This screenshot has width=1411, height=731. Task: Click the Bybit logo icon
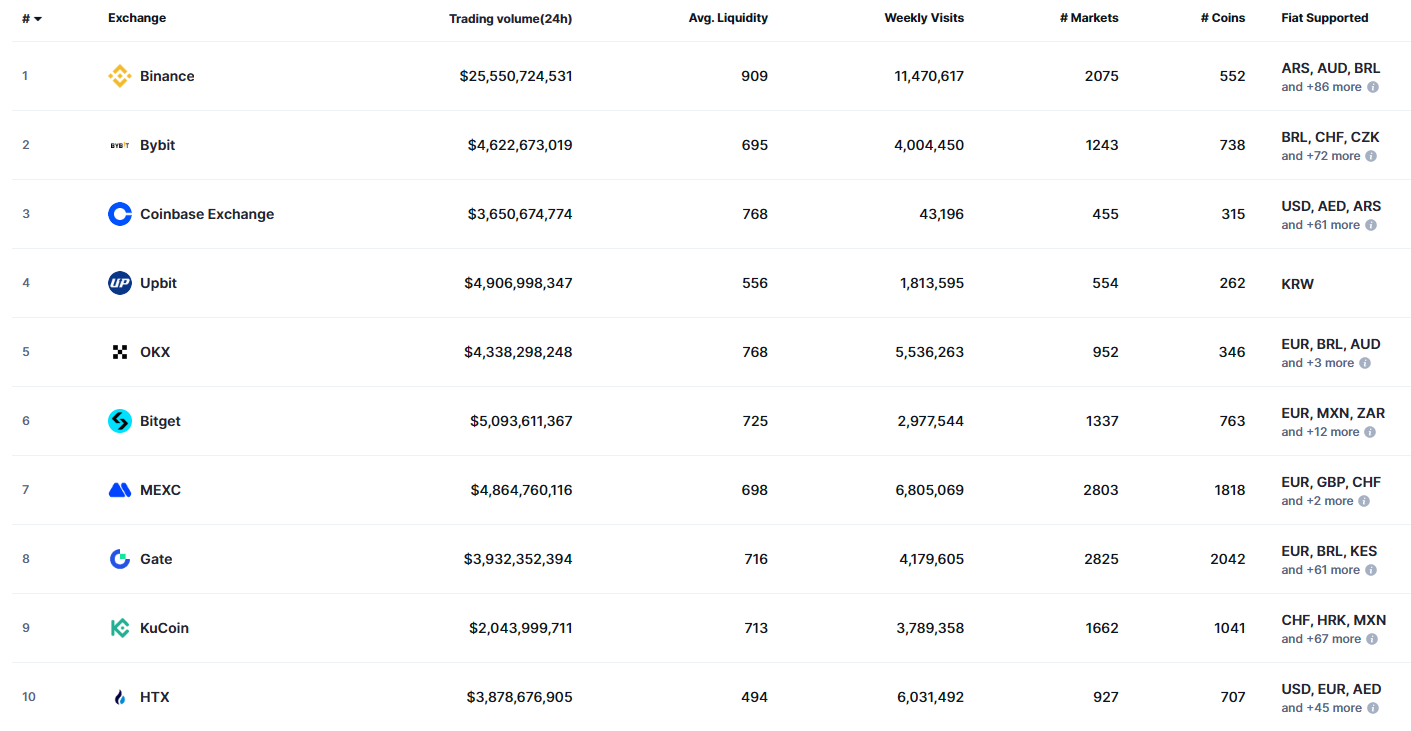[x=120, y=145]
